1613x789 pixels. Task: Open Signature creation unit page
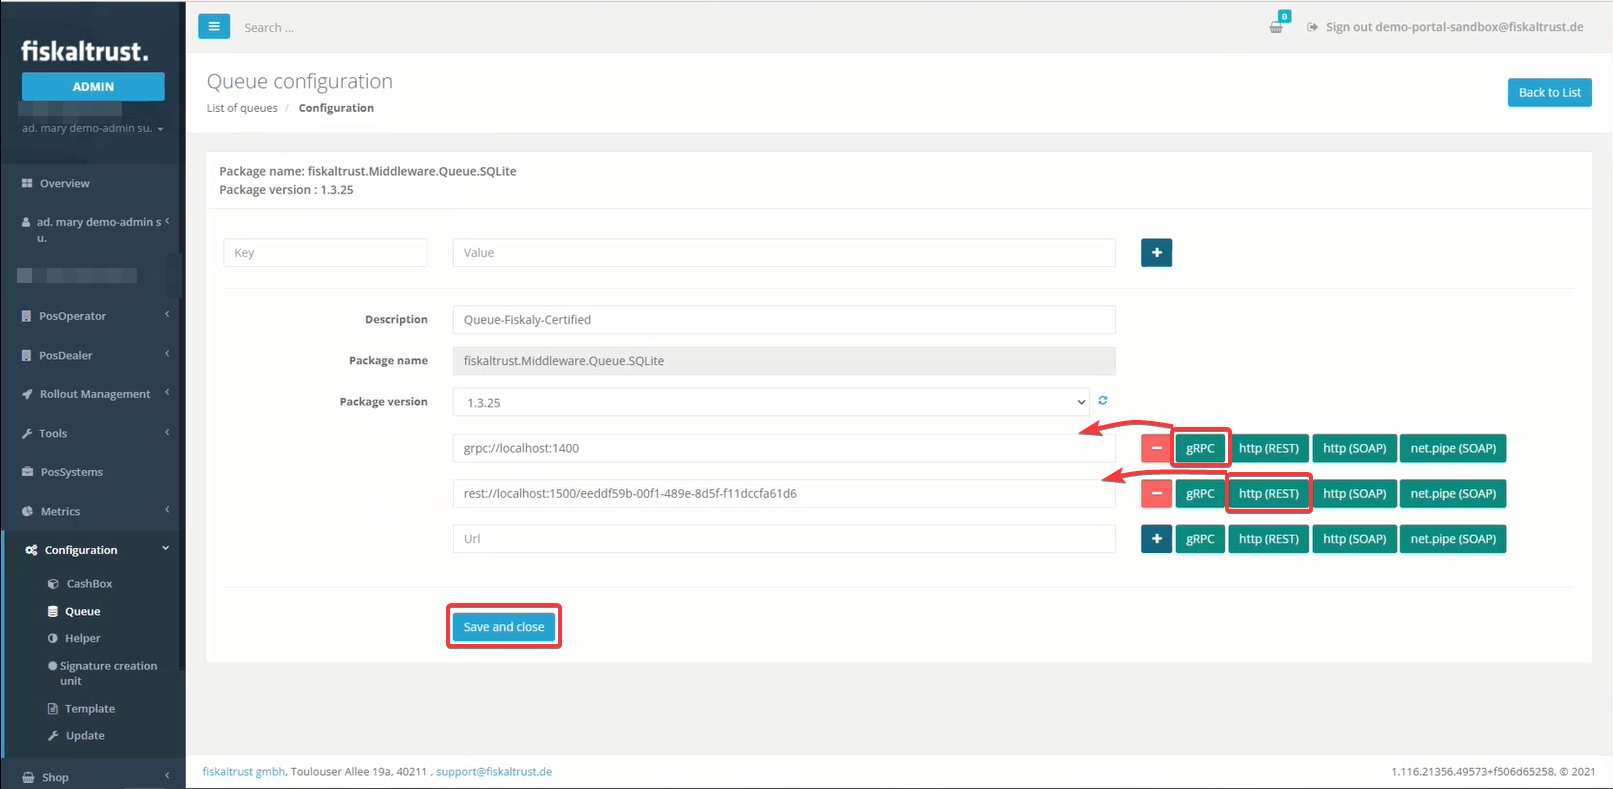tap(108, 673)
